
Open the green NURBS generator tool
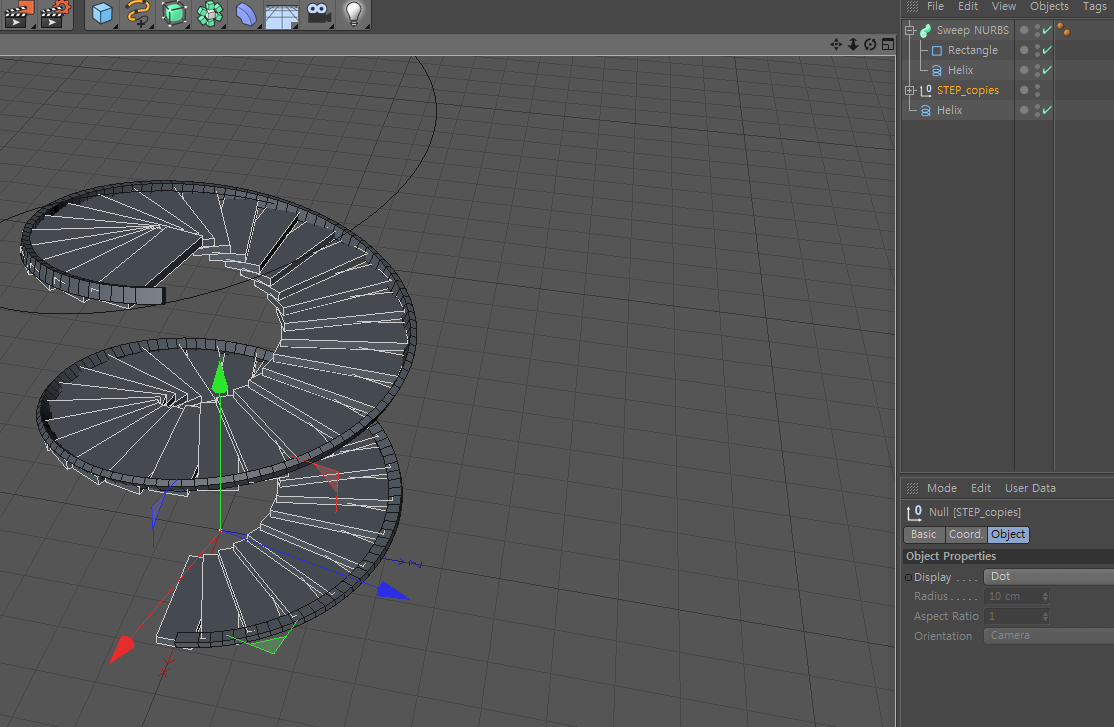(x=174, y=14)
